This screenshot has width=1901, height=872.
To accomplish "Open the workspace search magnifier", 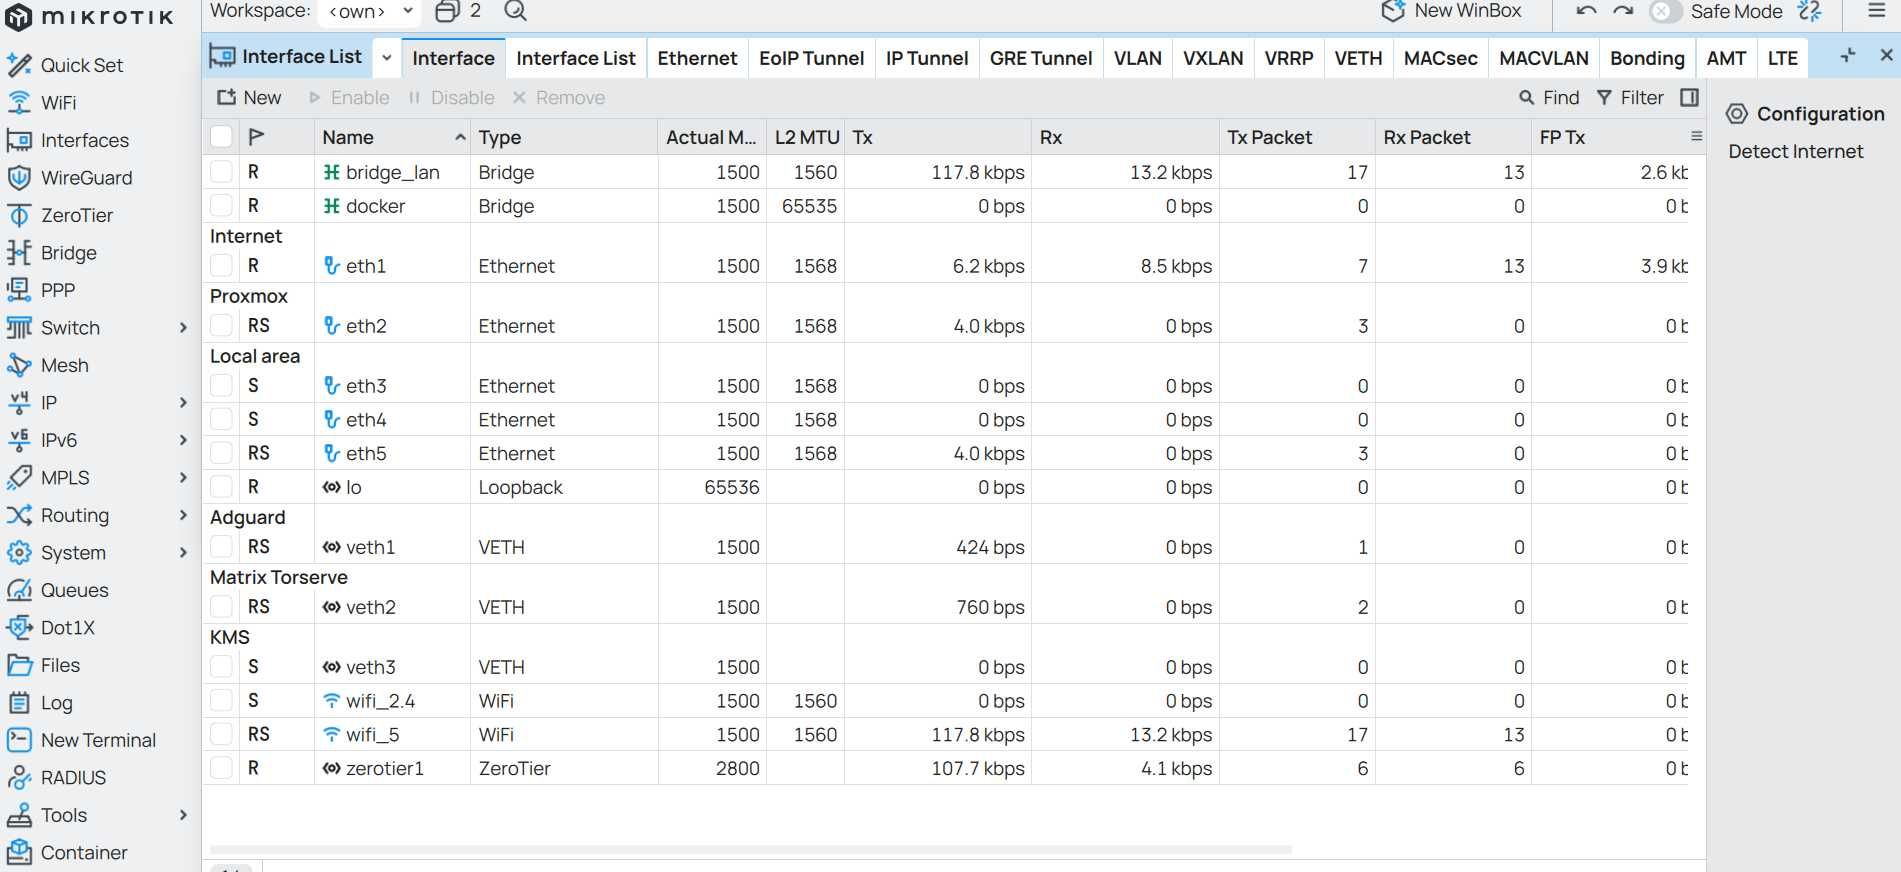I will (515, 11).
